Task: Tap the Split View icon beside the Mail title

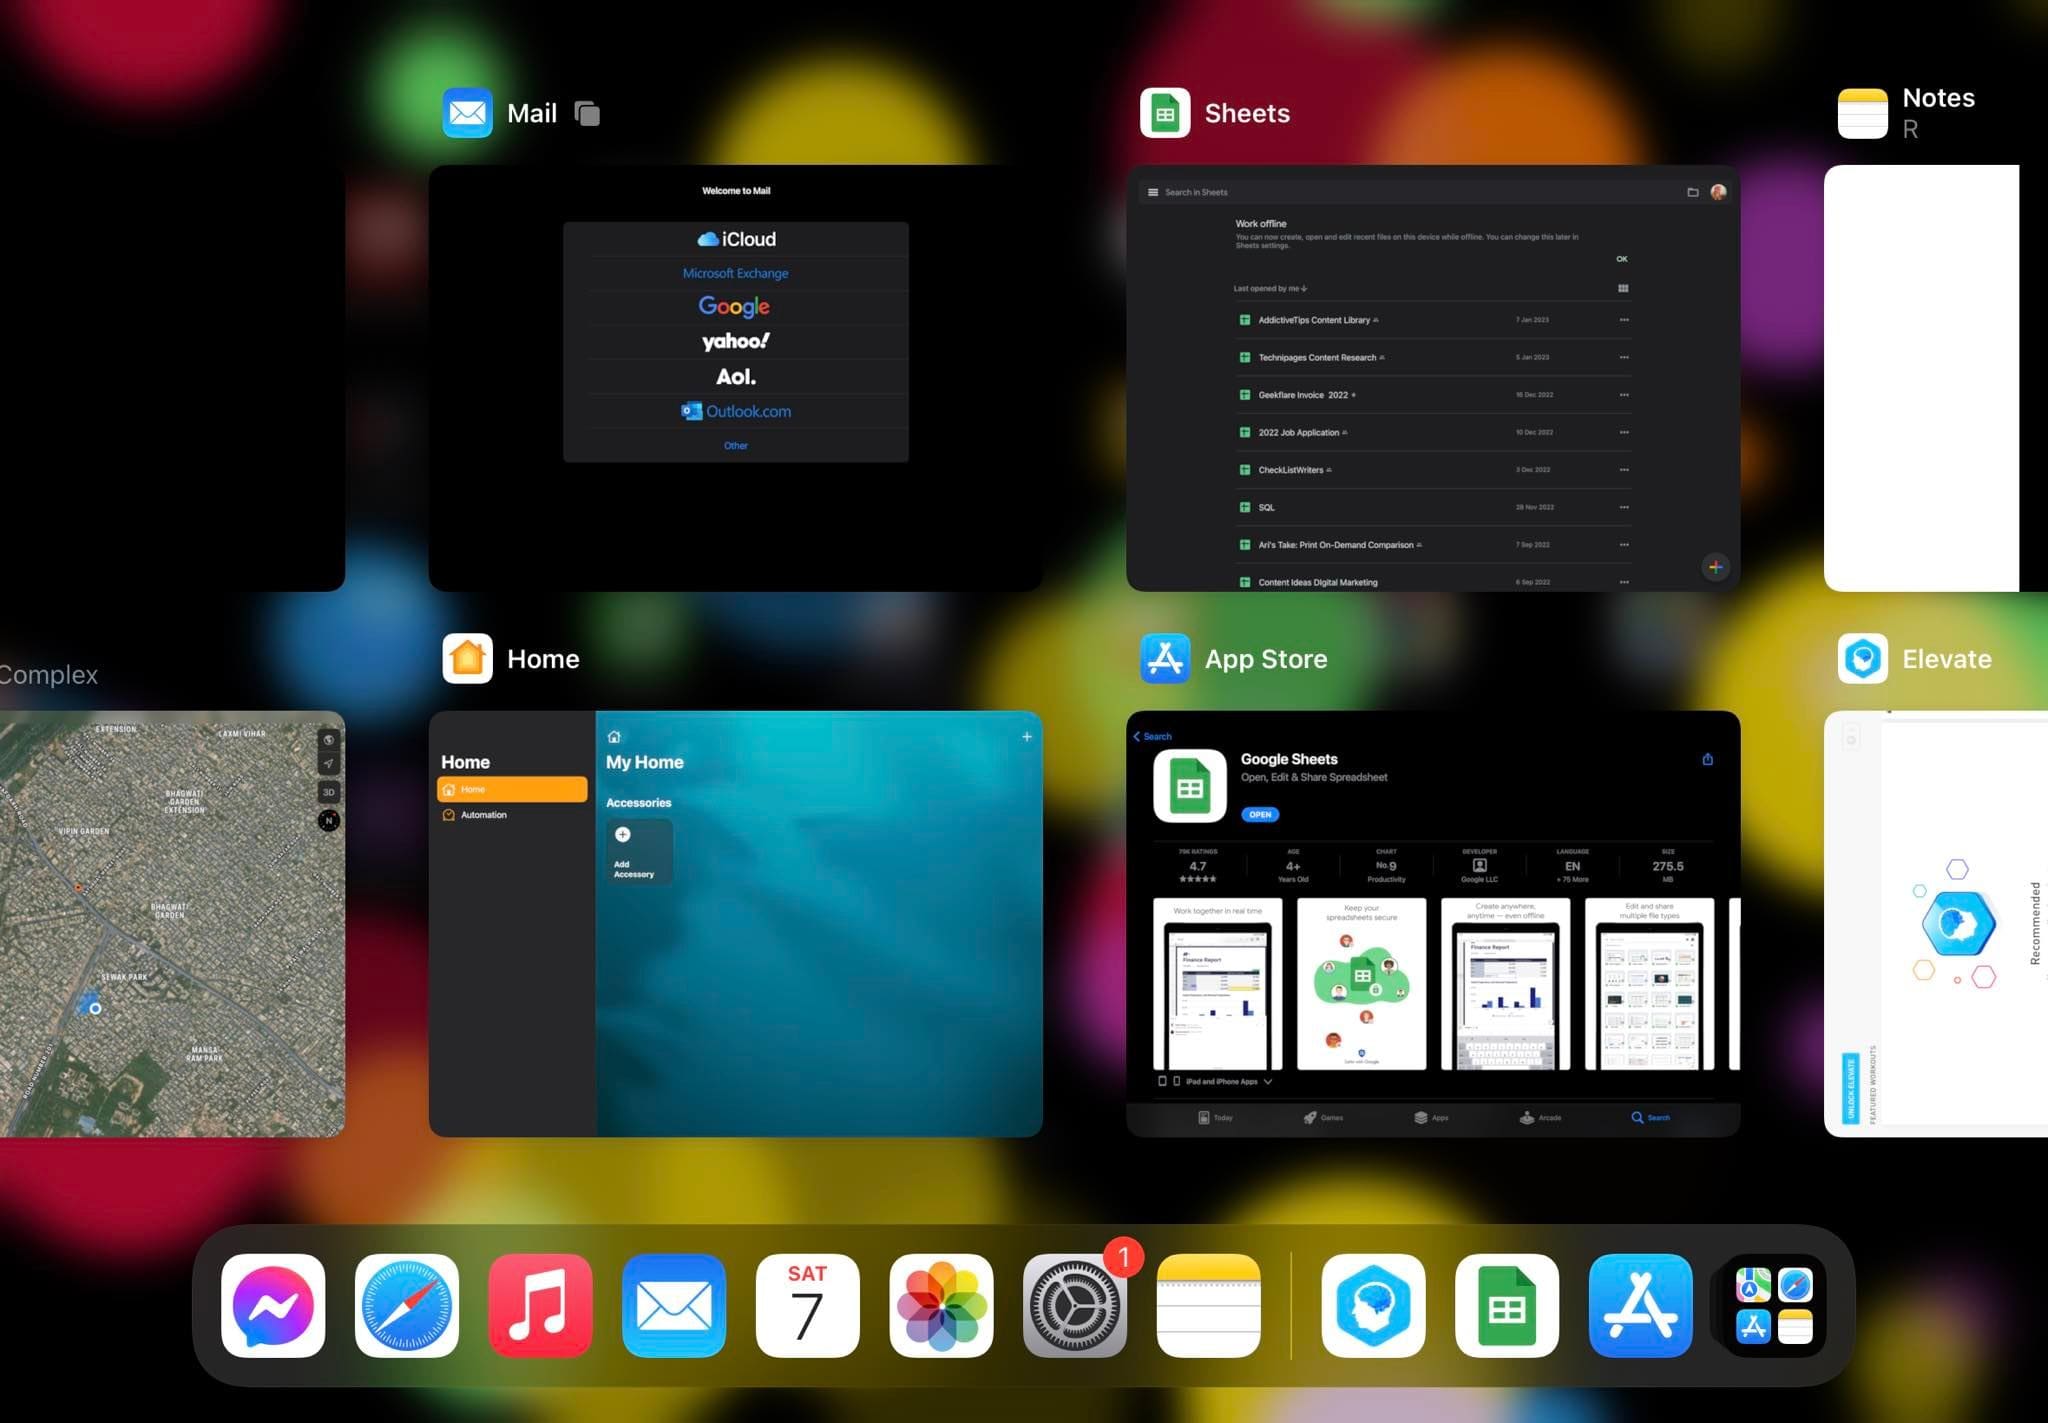Action: pos(585,113)
